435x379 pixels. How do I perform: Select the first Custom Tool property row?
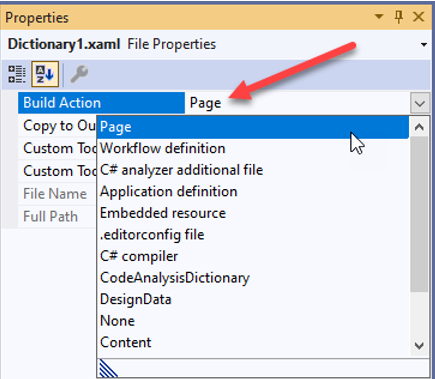[57, 148]
